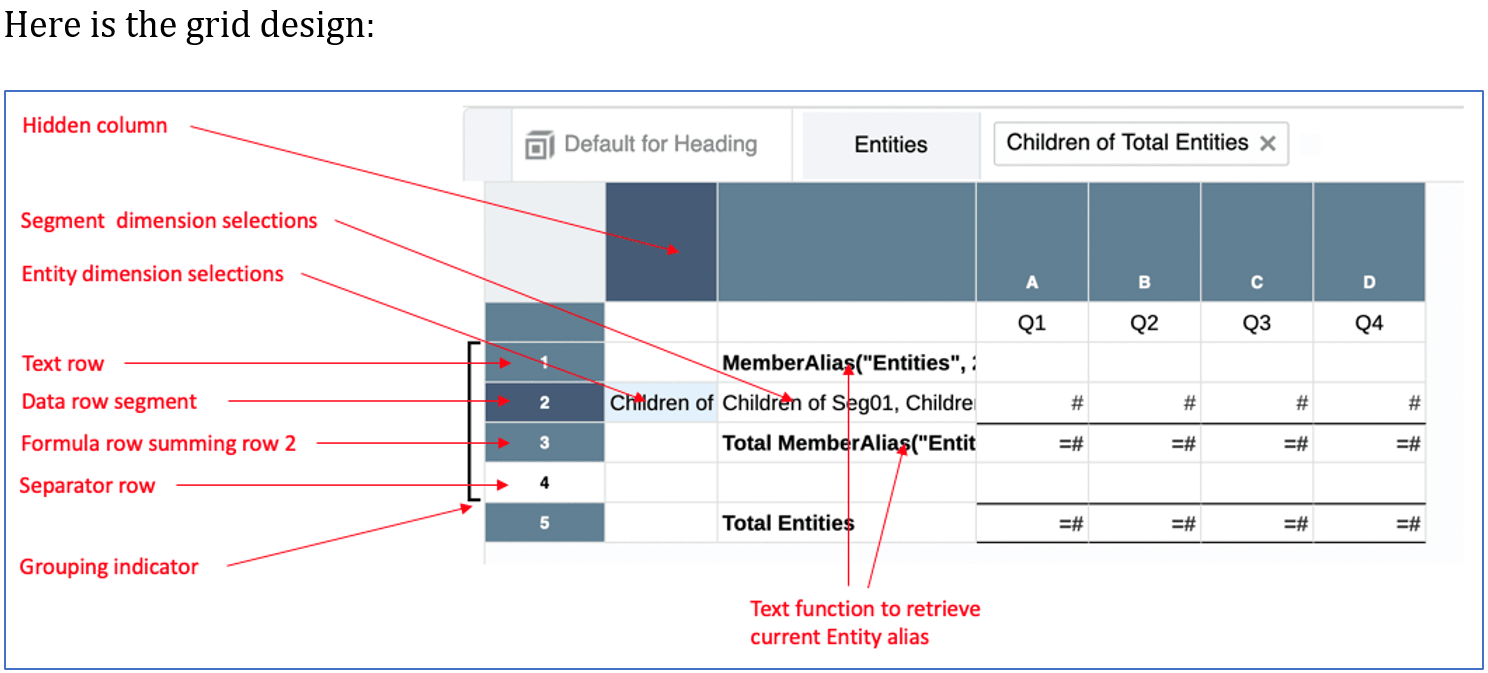Click the Q4 column heading cell
Viewport: 1488px width, 673px height.
click(x=1368, y=323)
